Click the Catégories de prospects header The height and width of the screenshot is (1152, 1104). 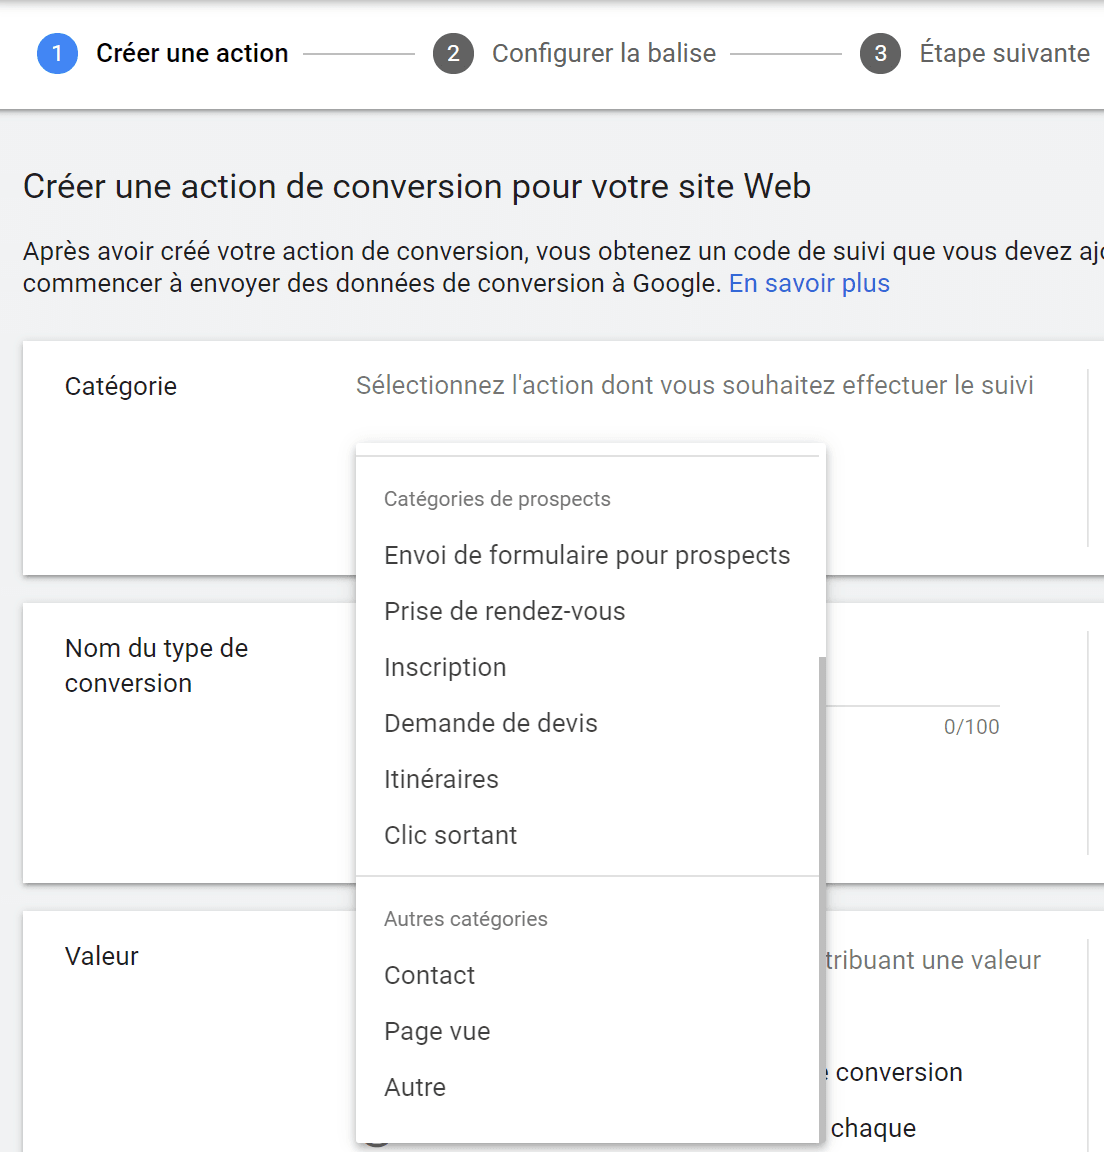coord(497,499)
